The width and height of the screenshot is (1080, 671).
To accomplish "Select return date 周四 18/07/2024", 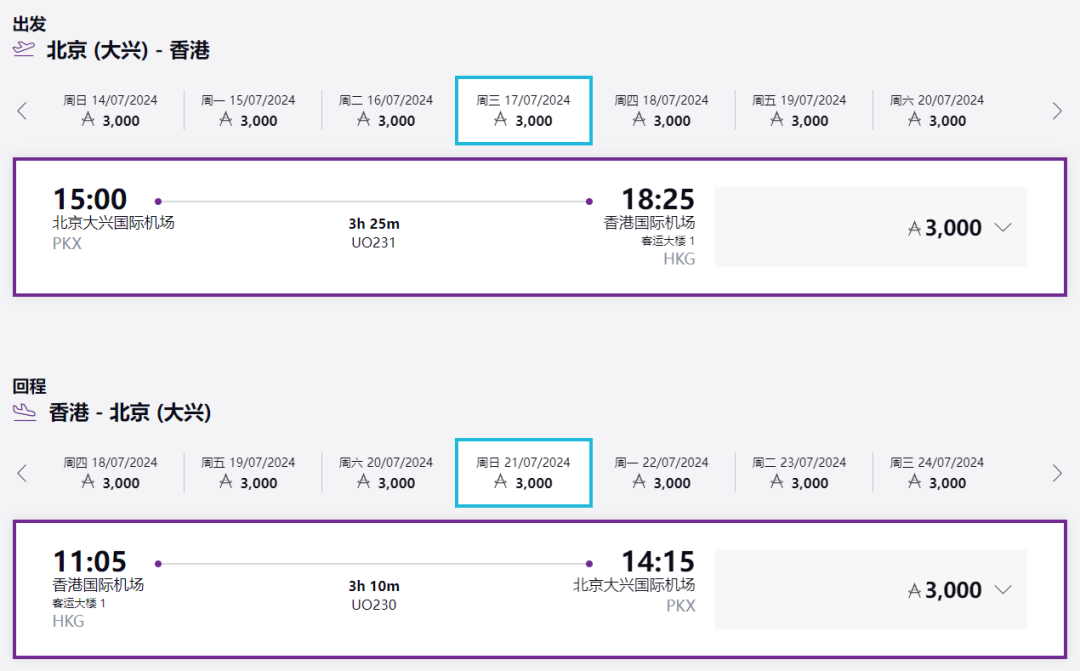I will [x=110, y=473].
